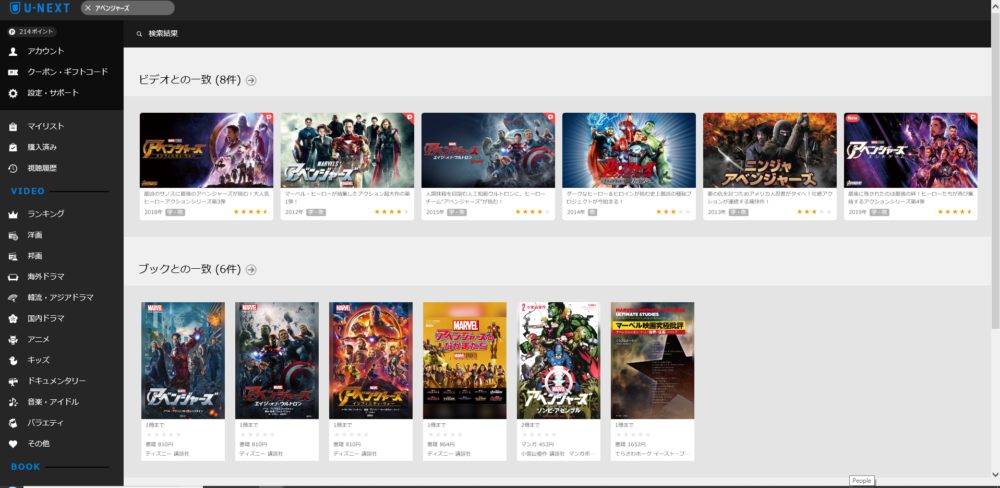
Task: Click the 書籍 864円 price text
Action: pyautogui.click(x=441, y=444)
